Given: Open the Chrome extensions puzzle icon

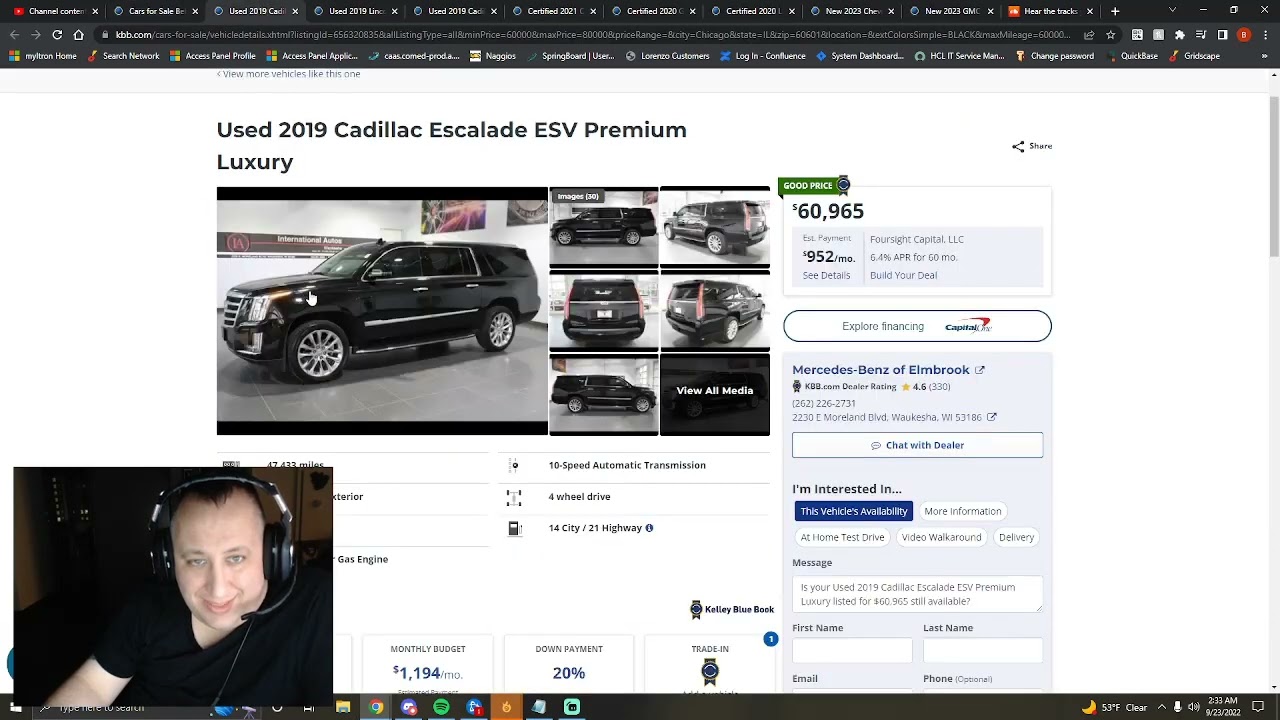Looking at the screenshot, I should (1179, 34).
